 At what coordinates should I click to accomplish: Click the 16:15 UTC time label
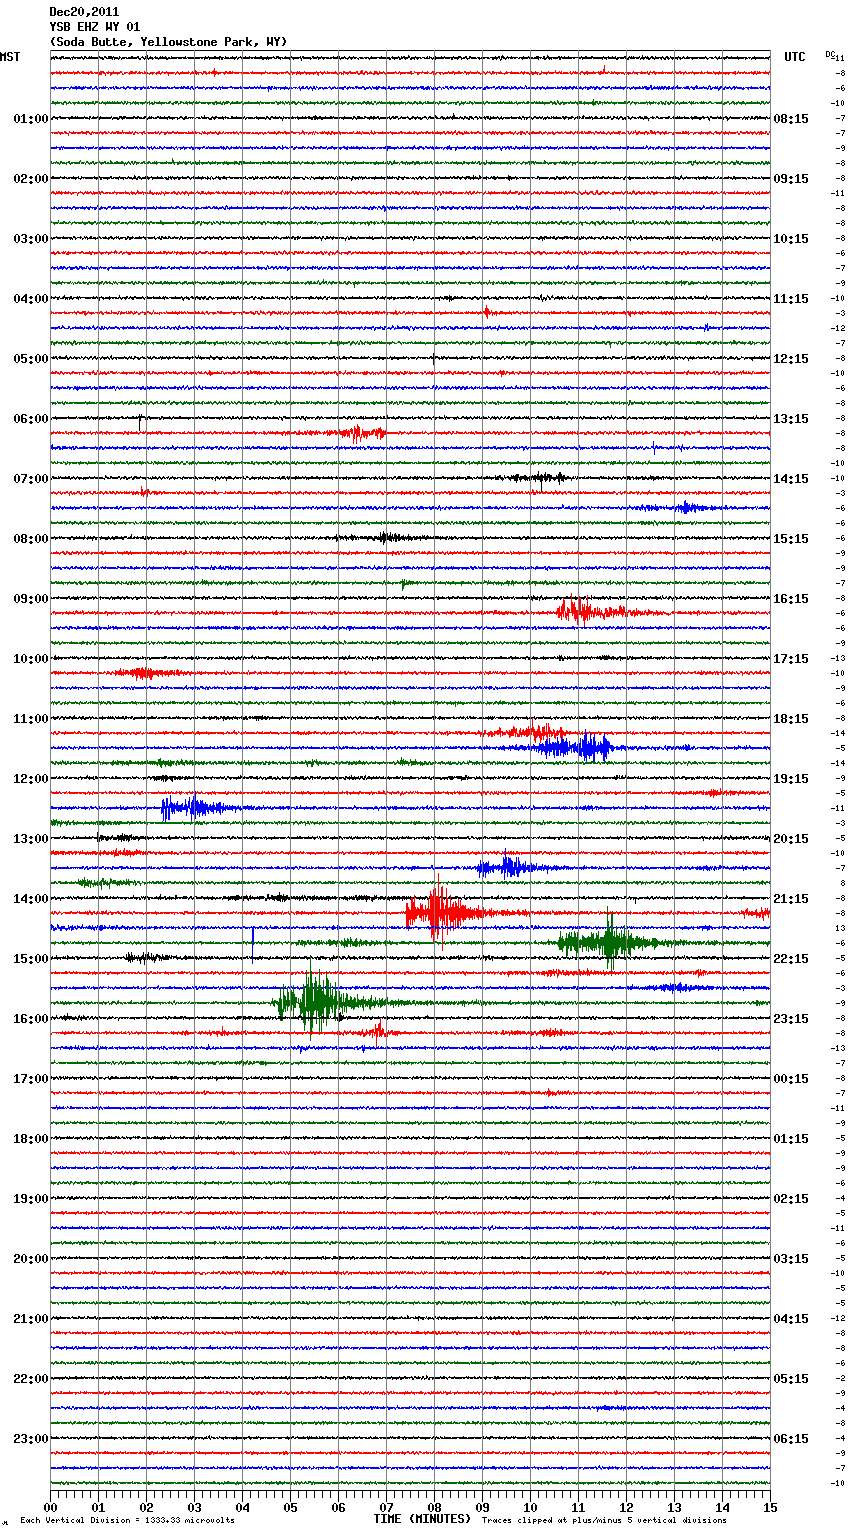pyautogui.click(x=791, y=599)
